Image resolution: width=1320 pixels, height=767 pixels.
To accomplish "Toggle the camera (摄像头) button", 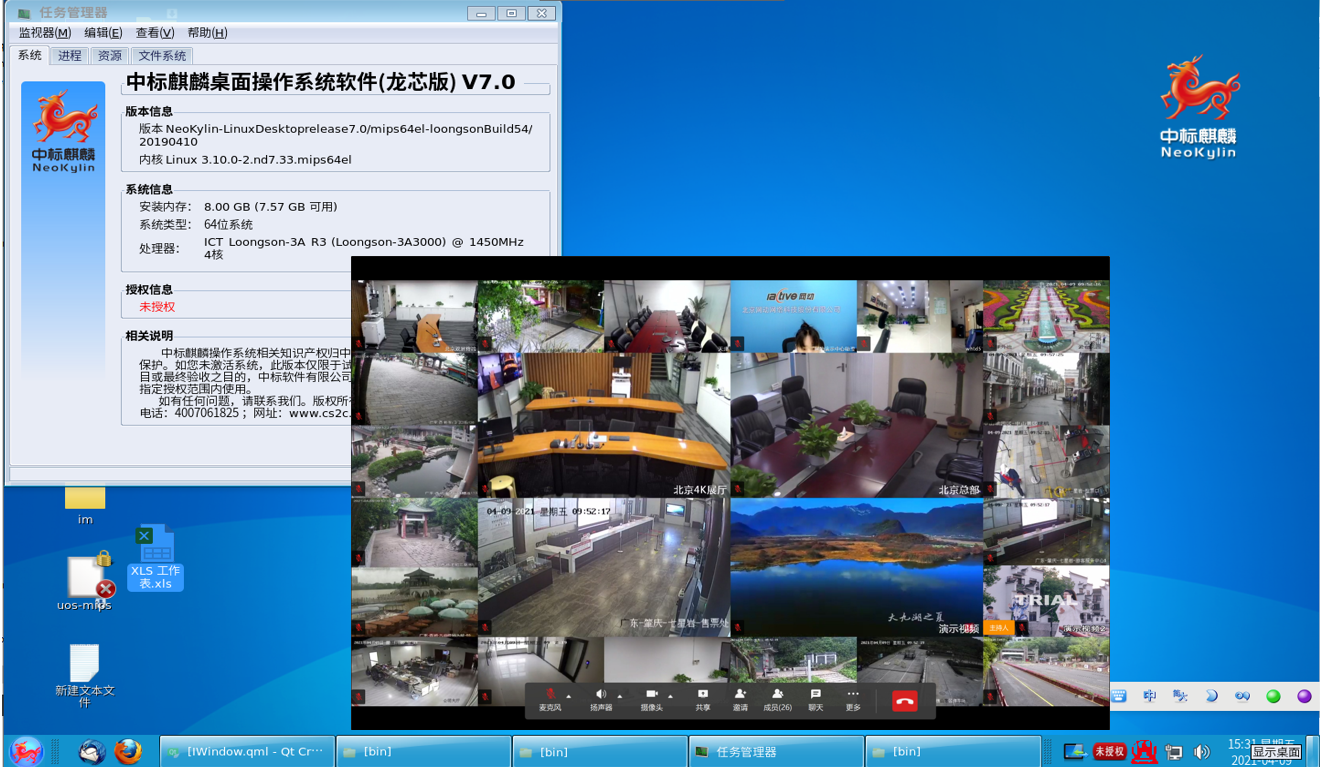I will pyautogui.click(x=651, y=699).
